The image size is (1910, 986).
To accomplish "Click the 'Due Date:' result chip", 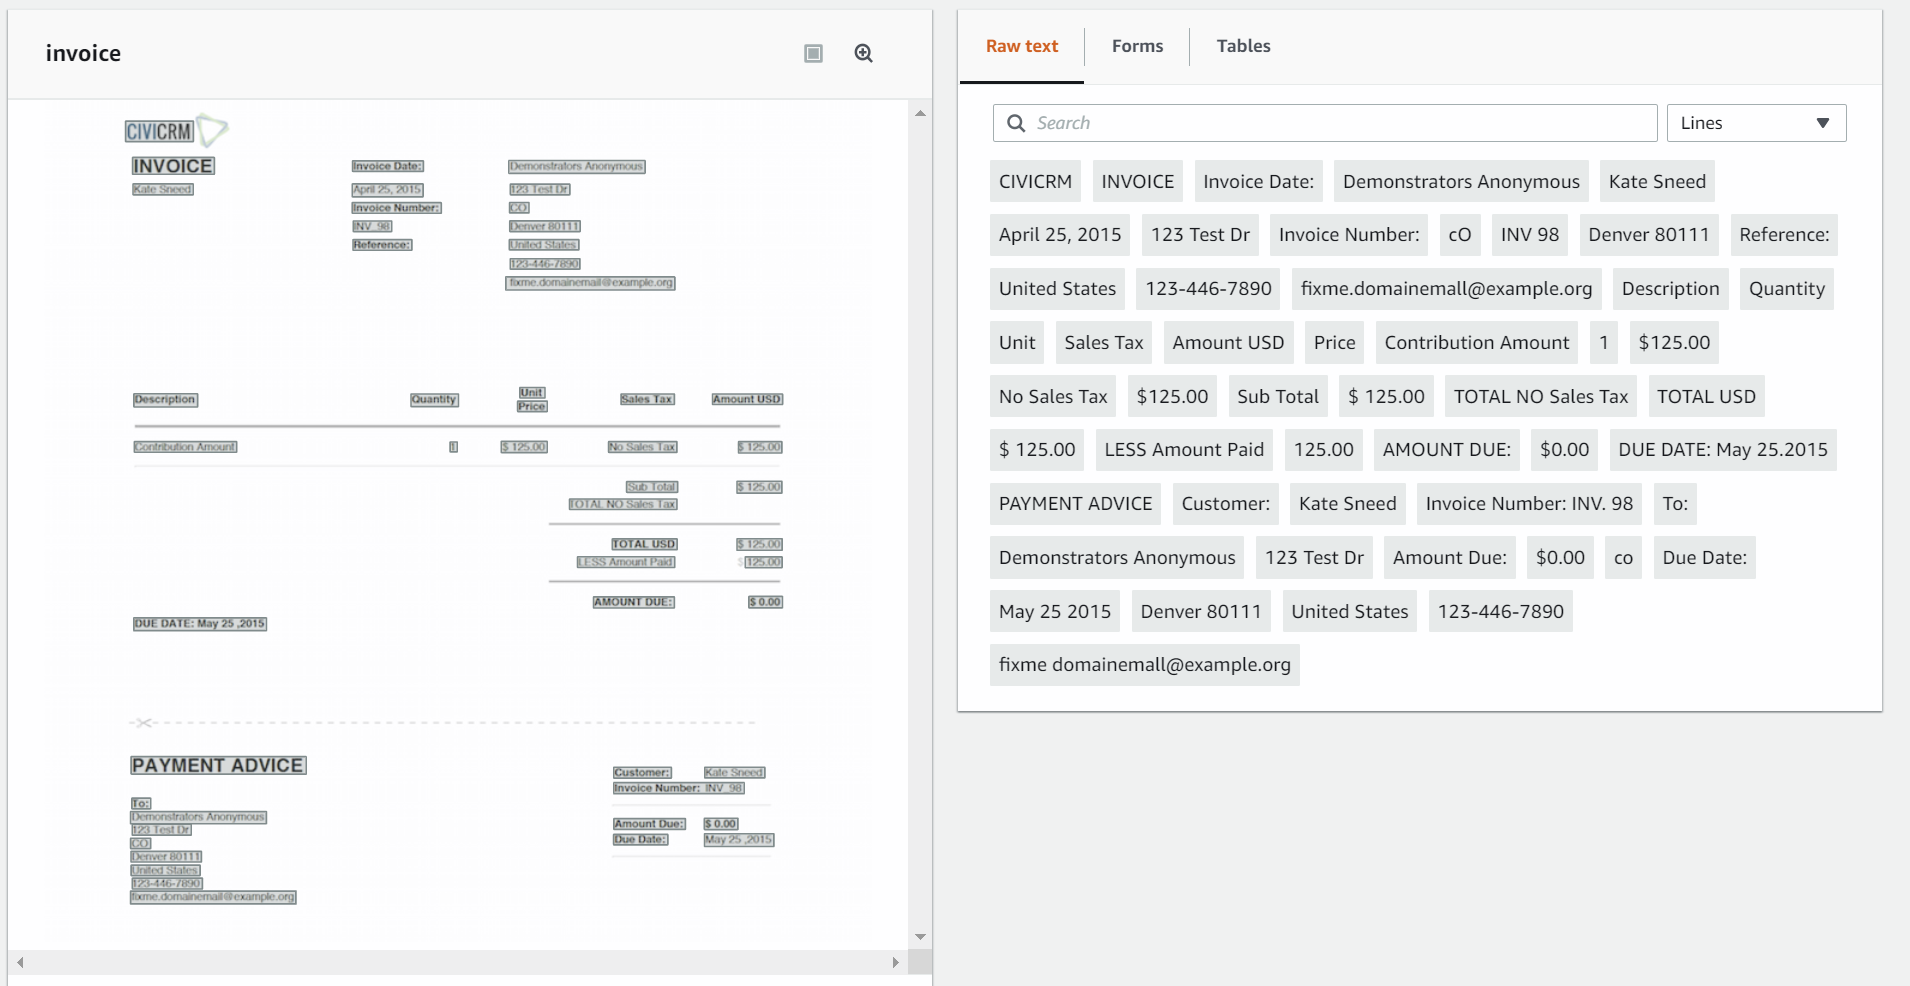I will pyautogui.click(x=1704, y=558).
